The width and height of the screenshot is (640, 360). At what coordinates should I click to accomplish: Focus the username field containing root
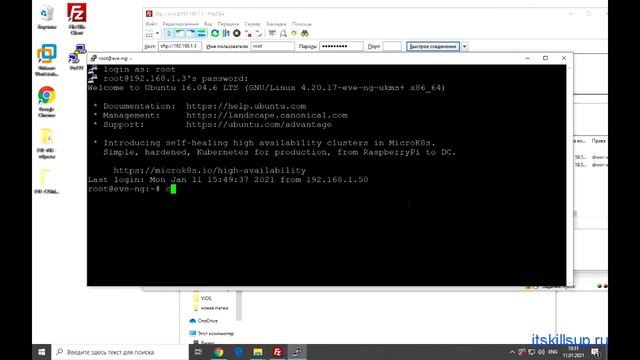[272, 47]
